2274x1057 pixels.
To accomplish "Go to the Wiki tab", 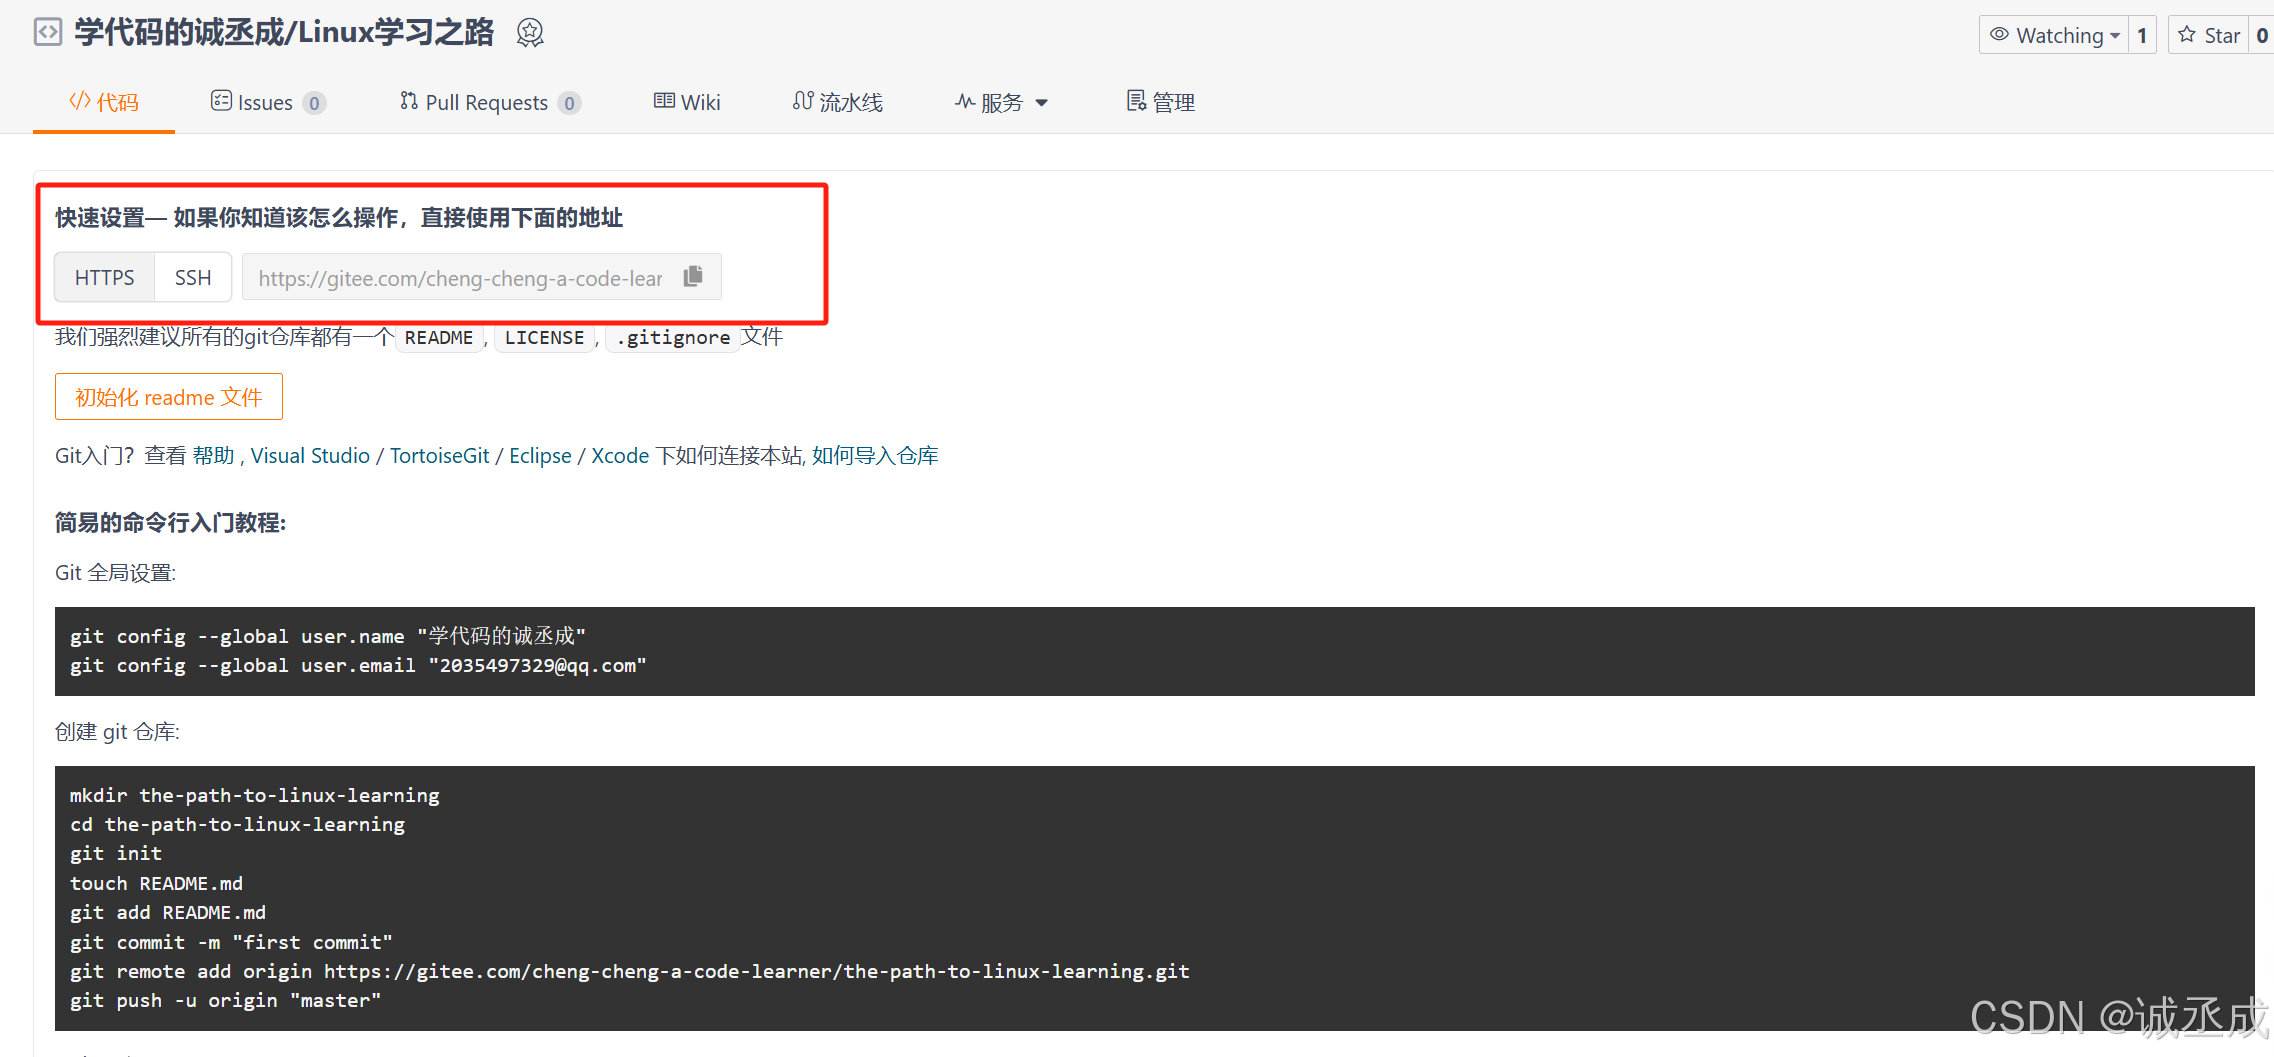I will (x=687, y=102).
